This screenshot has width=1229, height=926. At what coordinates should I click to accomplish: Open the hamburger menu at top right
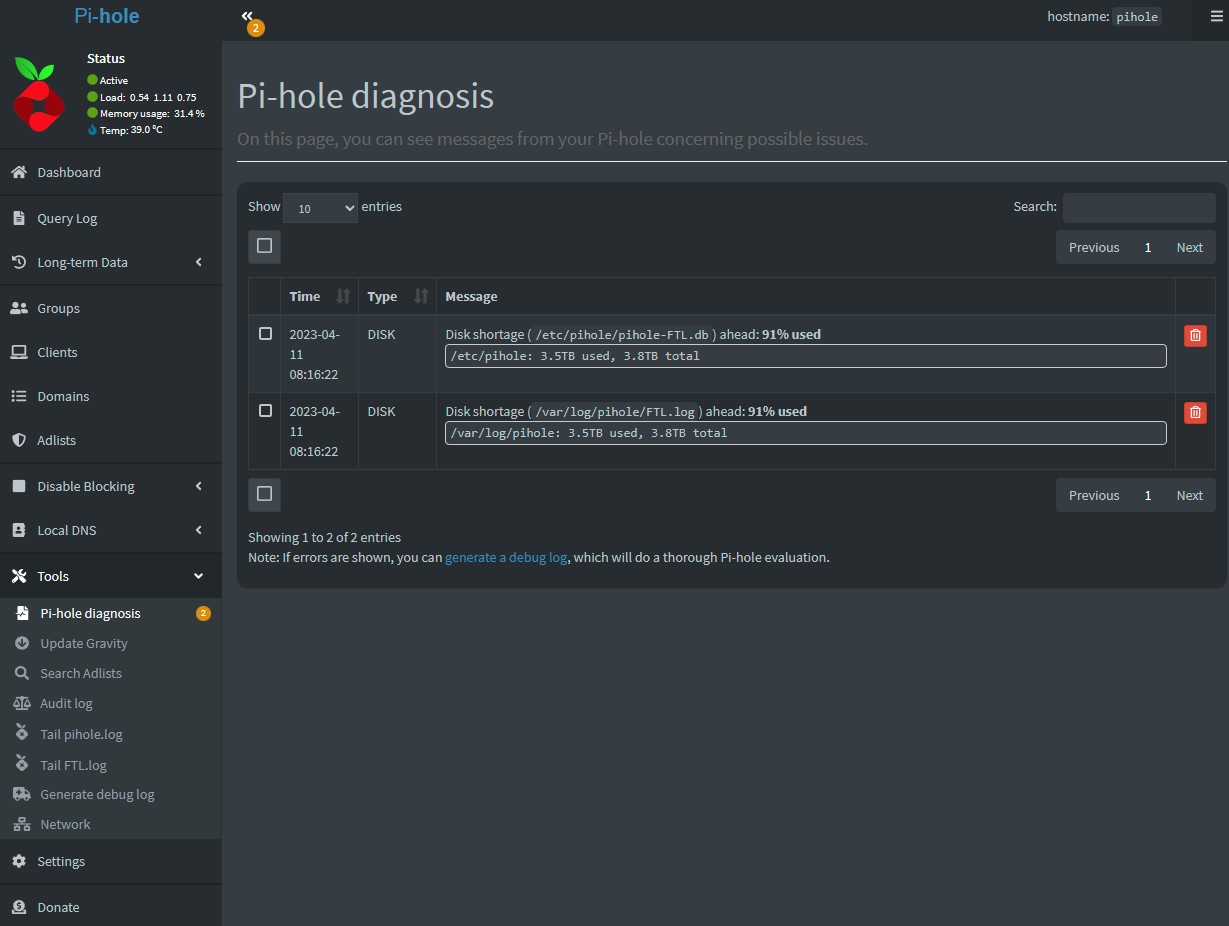click(x=1216, y=16)
